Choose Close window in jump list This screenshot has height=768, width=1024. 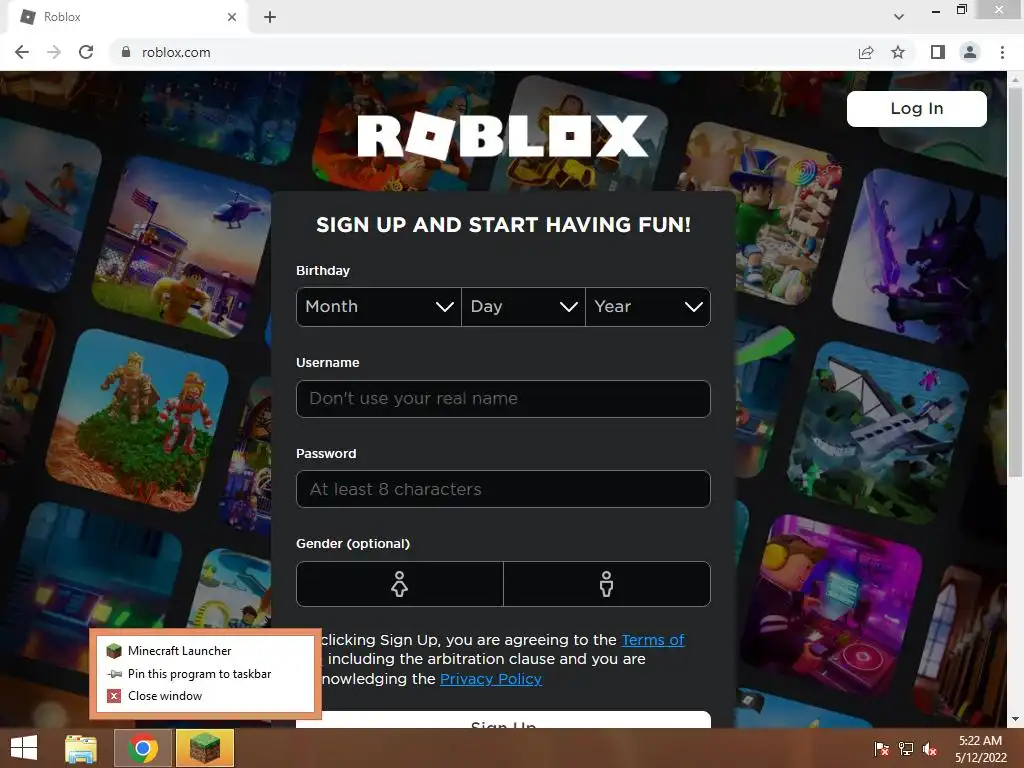205,696
